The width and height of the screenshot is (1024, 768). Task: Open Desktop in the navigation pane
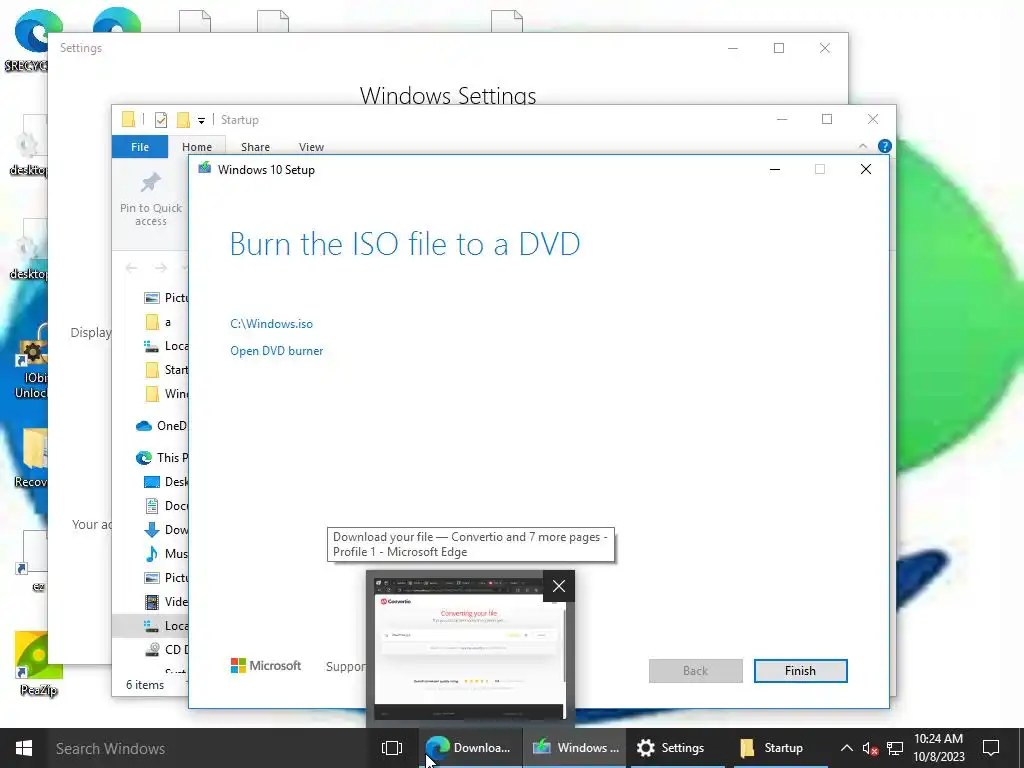pyautogui.click(x=166, y=482)
